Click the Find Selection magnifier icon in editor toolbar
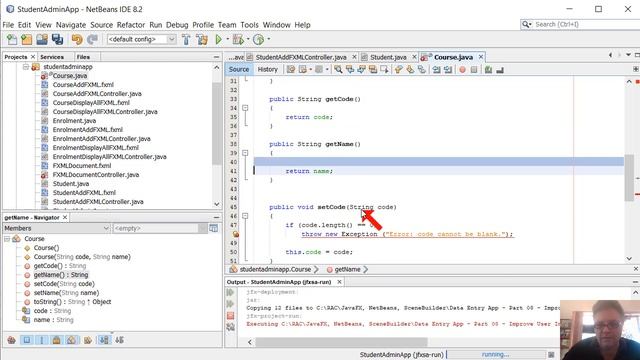 click(x=338, y=70)
